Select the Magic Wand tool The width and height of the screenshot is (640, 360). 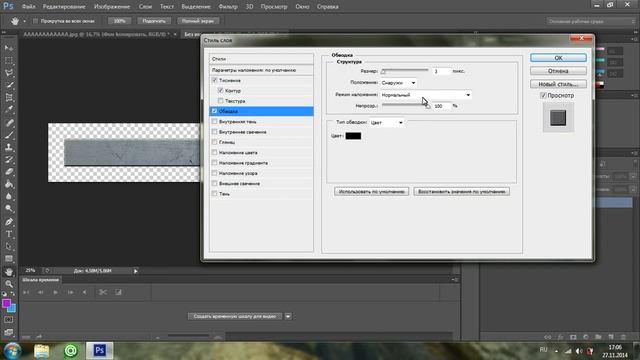9,85
